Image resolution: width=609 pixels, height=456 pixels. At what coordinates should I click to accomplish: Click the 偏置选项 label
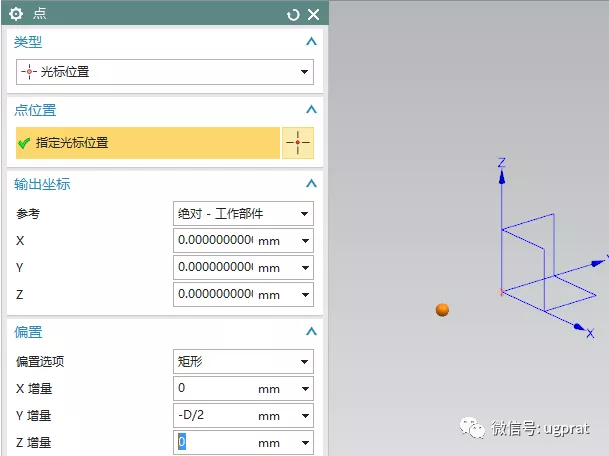(40, 362)
